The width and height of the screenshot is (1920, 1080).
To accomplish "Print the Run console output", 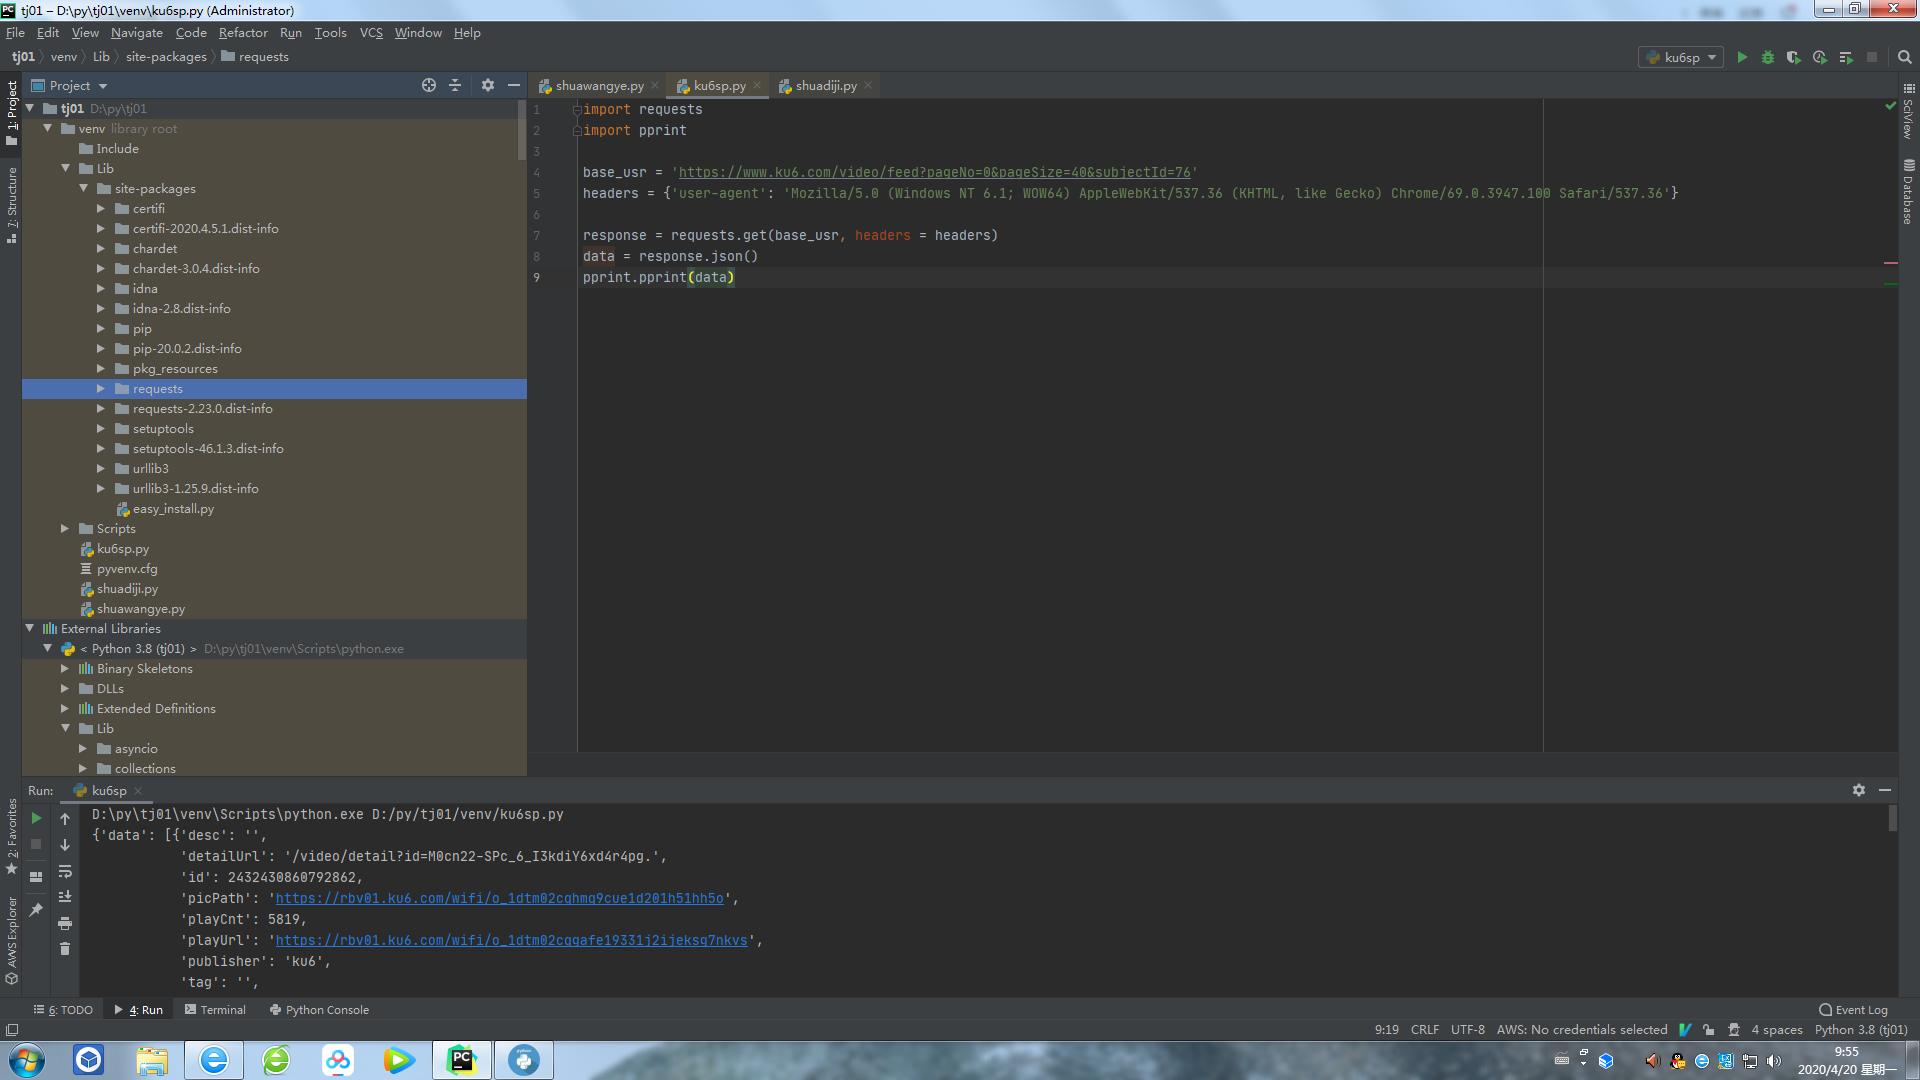I will tap(65, 923).
